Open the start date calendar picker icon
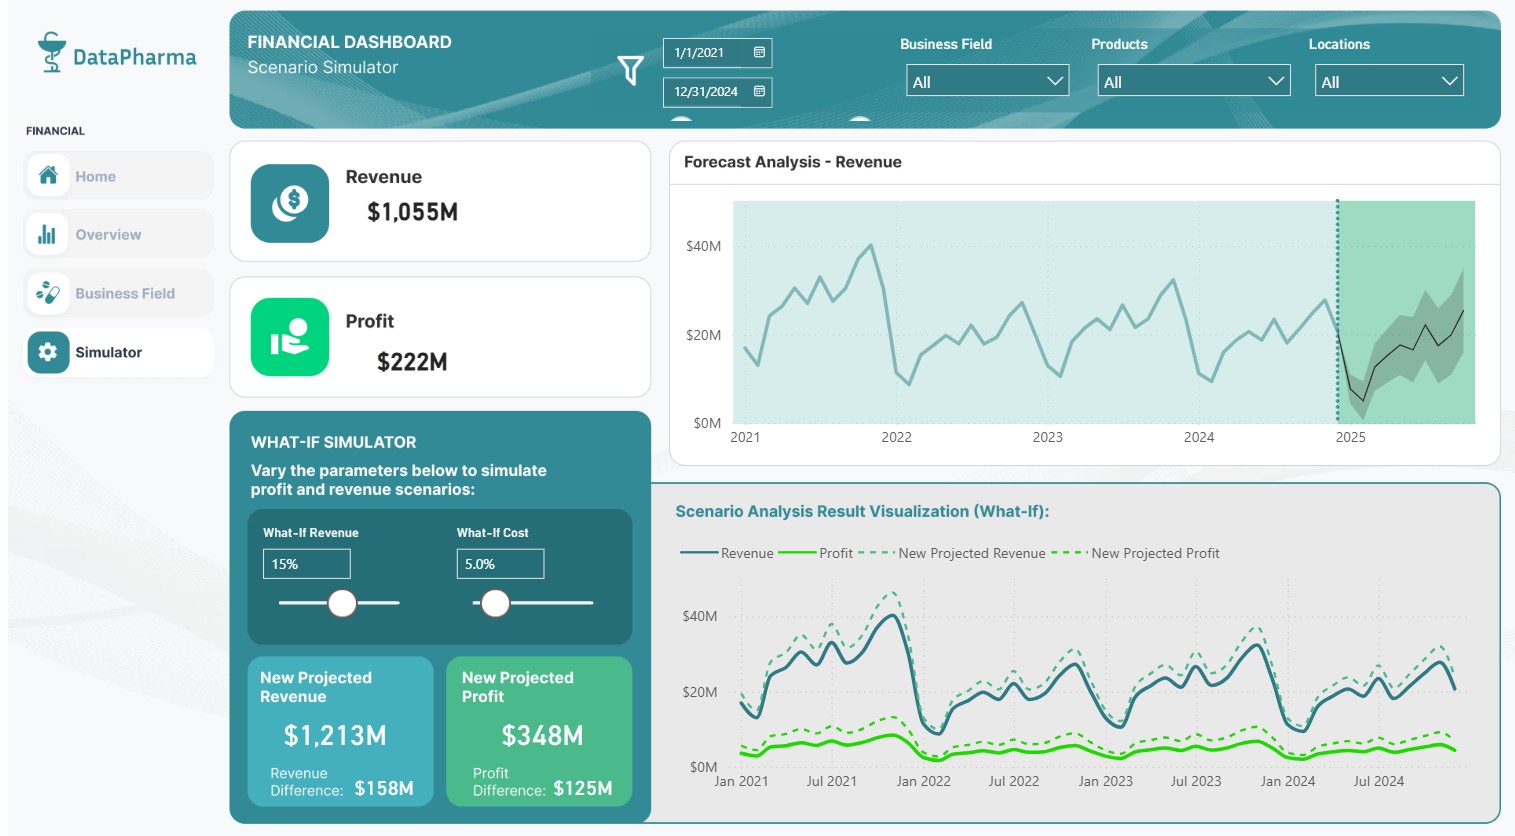 click(x=759, y=52)
